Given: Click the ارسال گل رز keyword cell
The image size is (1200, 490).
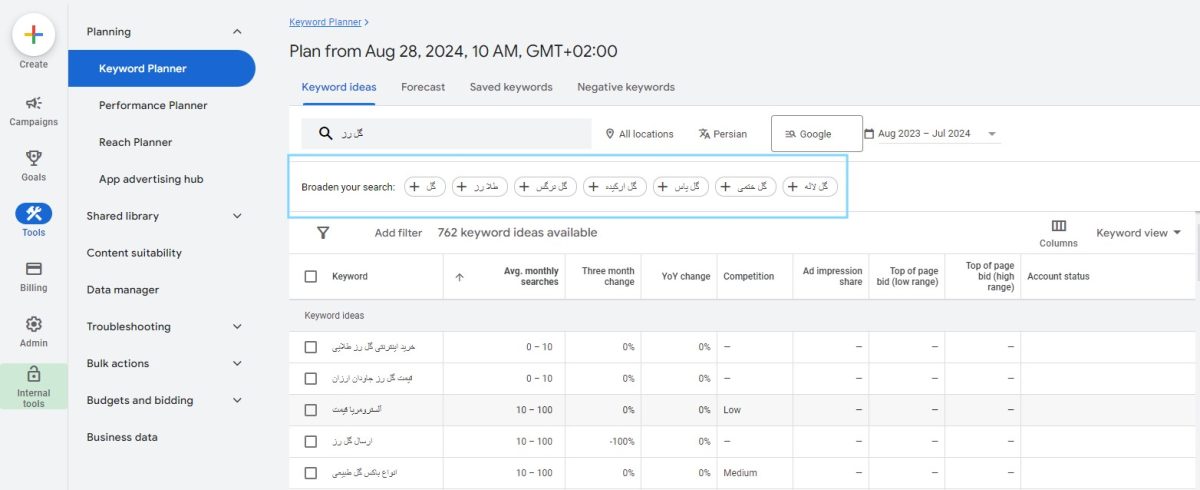Looking at the screenshot, I should coord(352,441).
